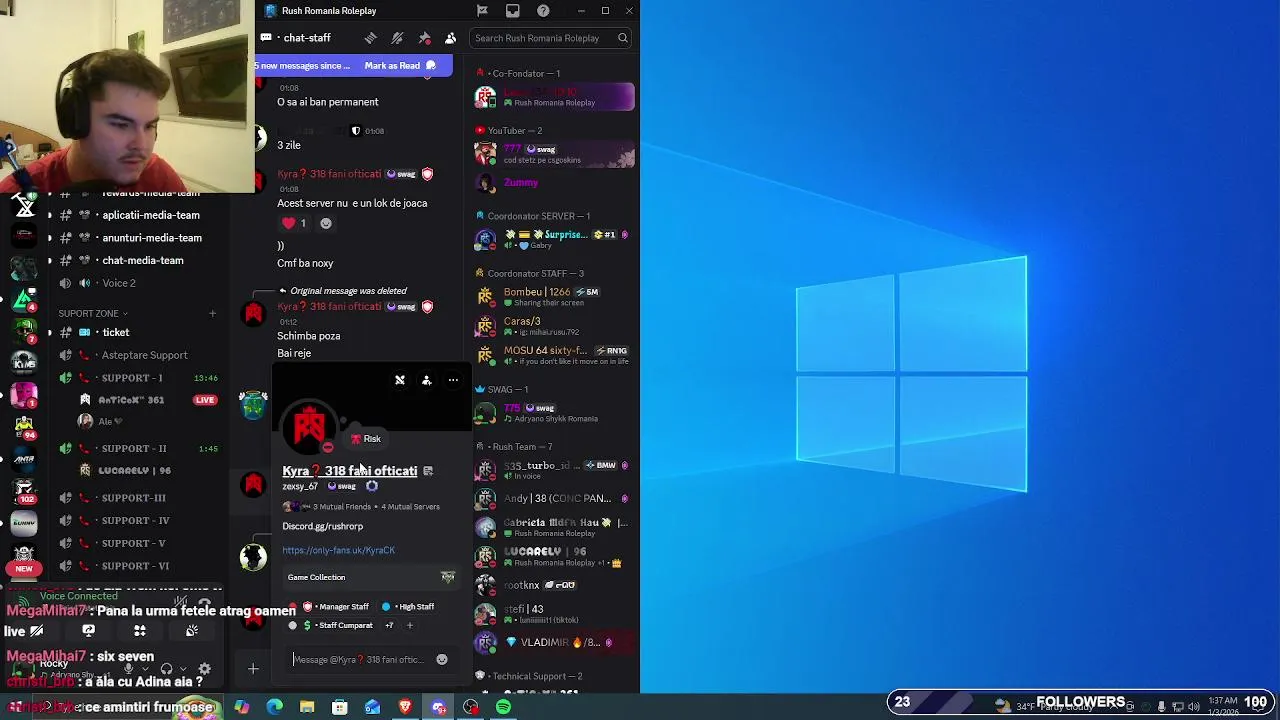Screen dimensions: 1280x720
Task: Click Mark as Read button
Action: tap(400, 66)
